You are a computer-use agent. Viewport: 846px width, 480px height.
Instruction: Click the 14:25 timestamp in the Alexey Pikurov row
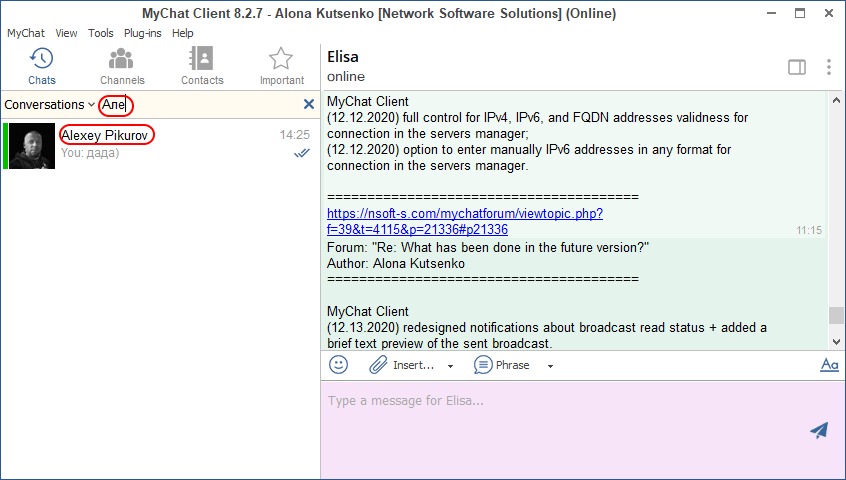(x=295, y=135)
